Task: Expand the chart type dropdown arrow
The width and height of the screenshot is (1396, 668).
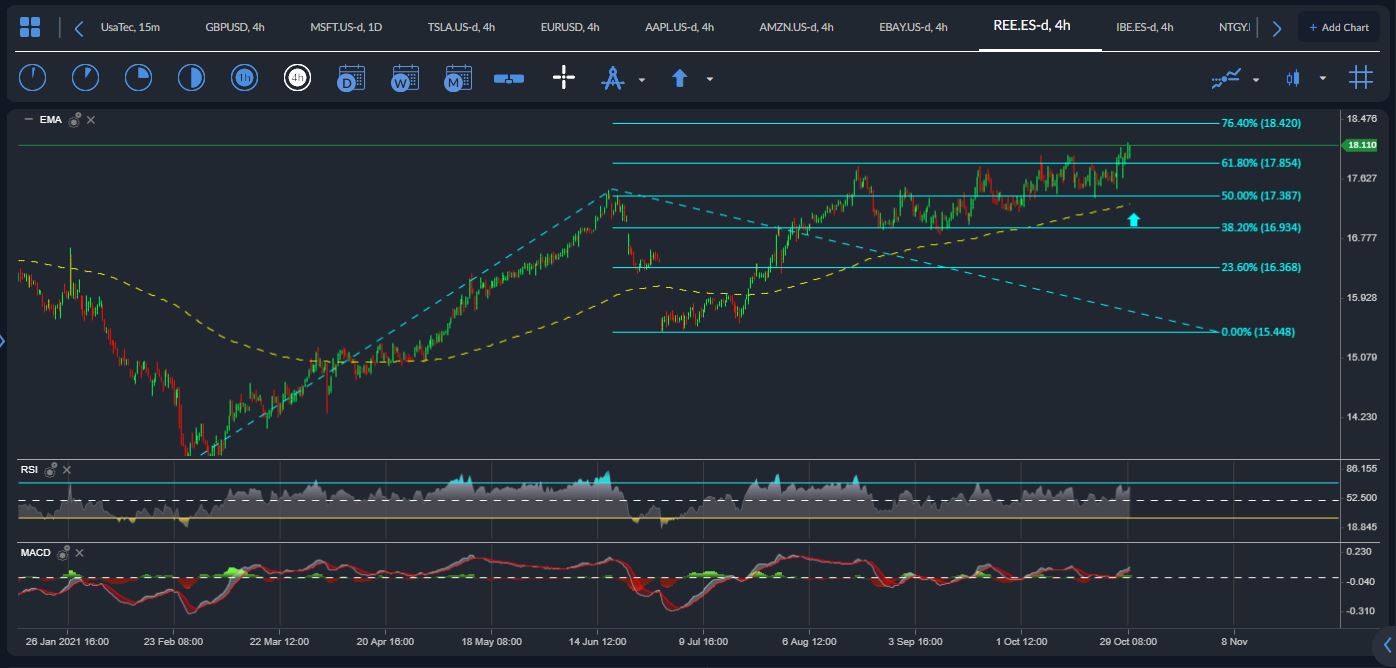Action: pos(1323,79)
